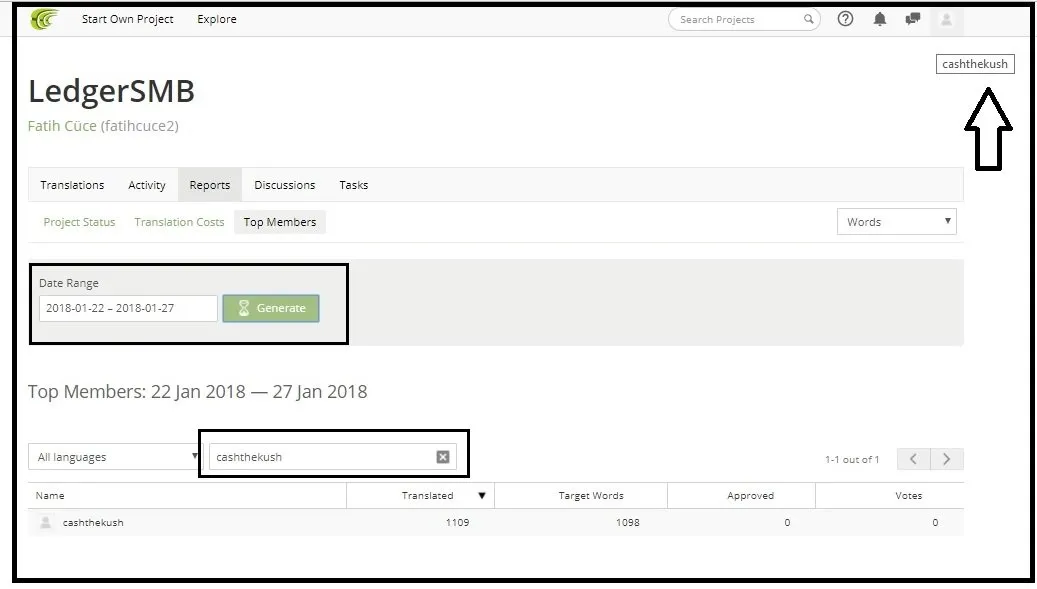
Task: Click the Crowdin logo icon
Action: click(45, 19)
